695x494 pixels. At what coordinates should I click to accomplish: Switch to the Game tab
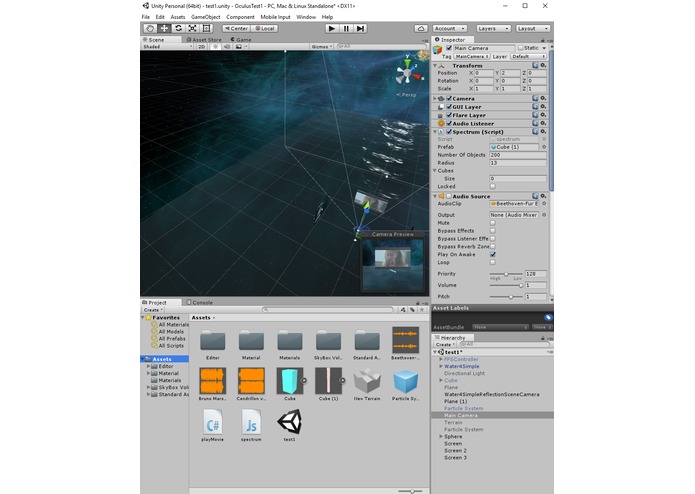(x=241, y=39)
